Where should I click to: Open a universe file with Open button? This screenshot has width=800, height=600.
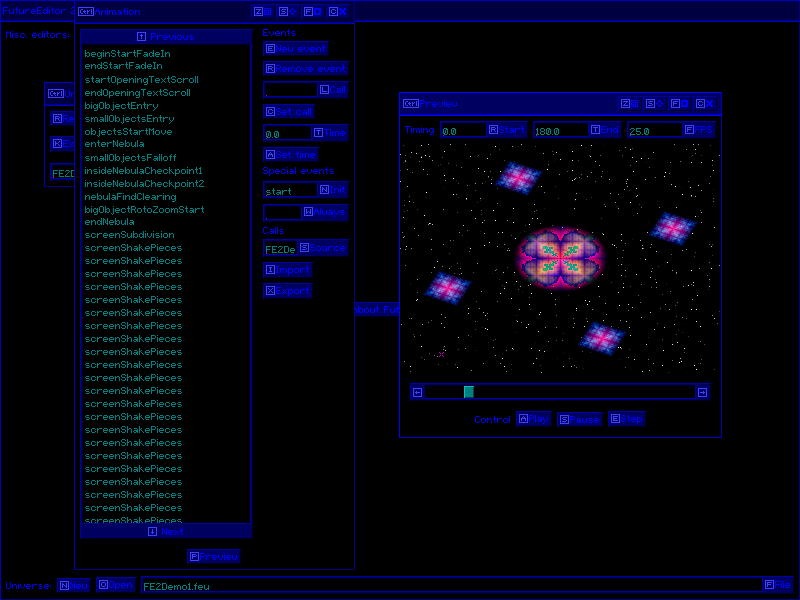115,585
